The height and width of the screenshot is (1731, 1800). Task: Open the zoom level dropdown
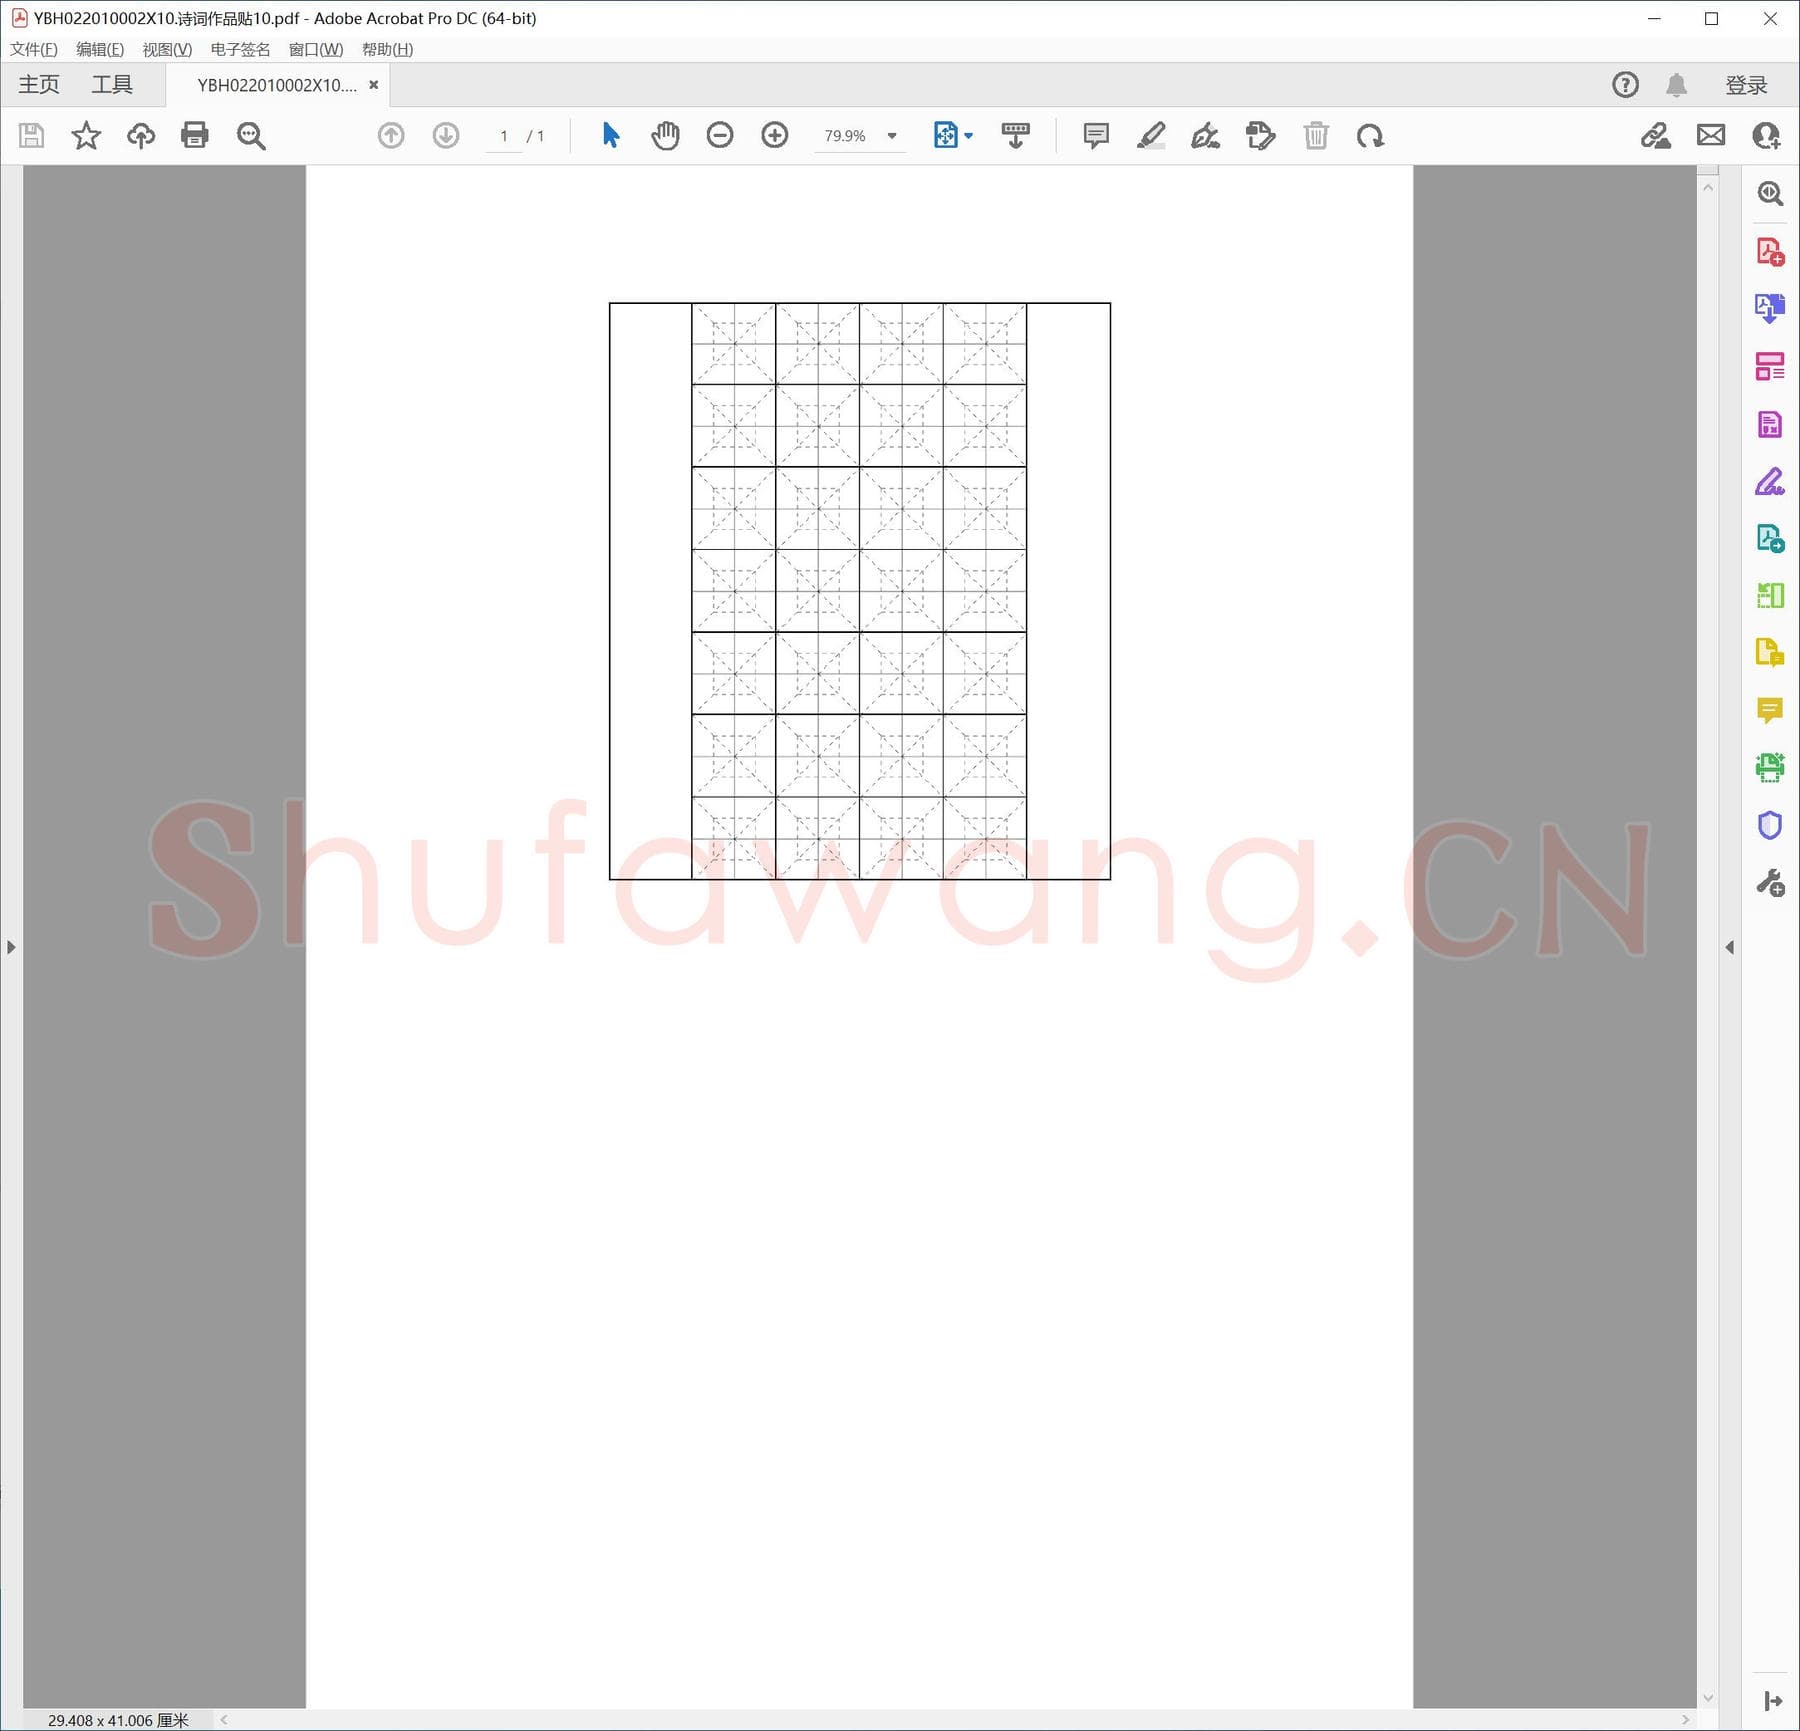pos(892,136)
